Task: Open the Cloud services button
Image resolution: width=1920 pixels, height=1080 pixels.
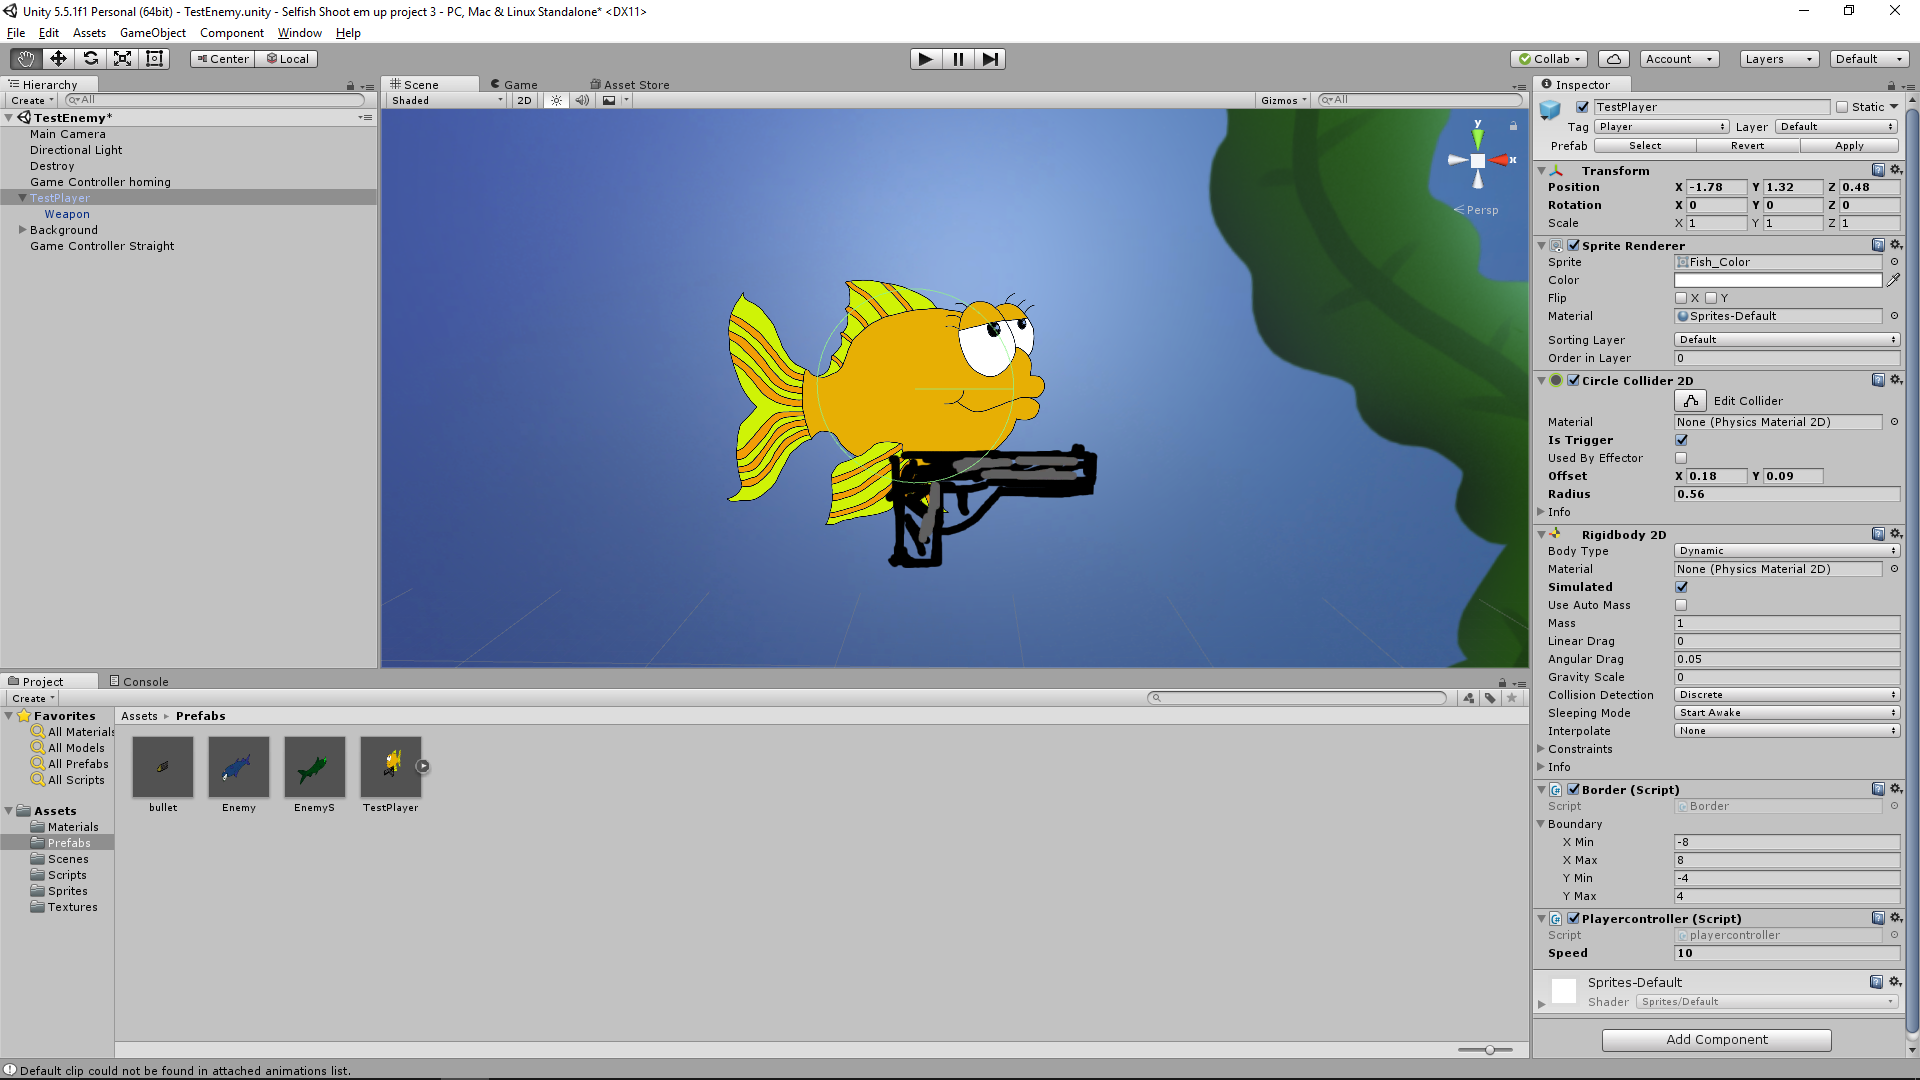Action: (x=1613, y=59)
